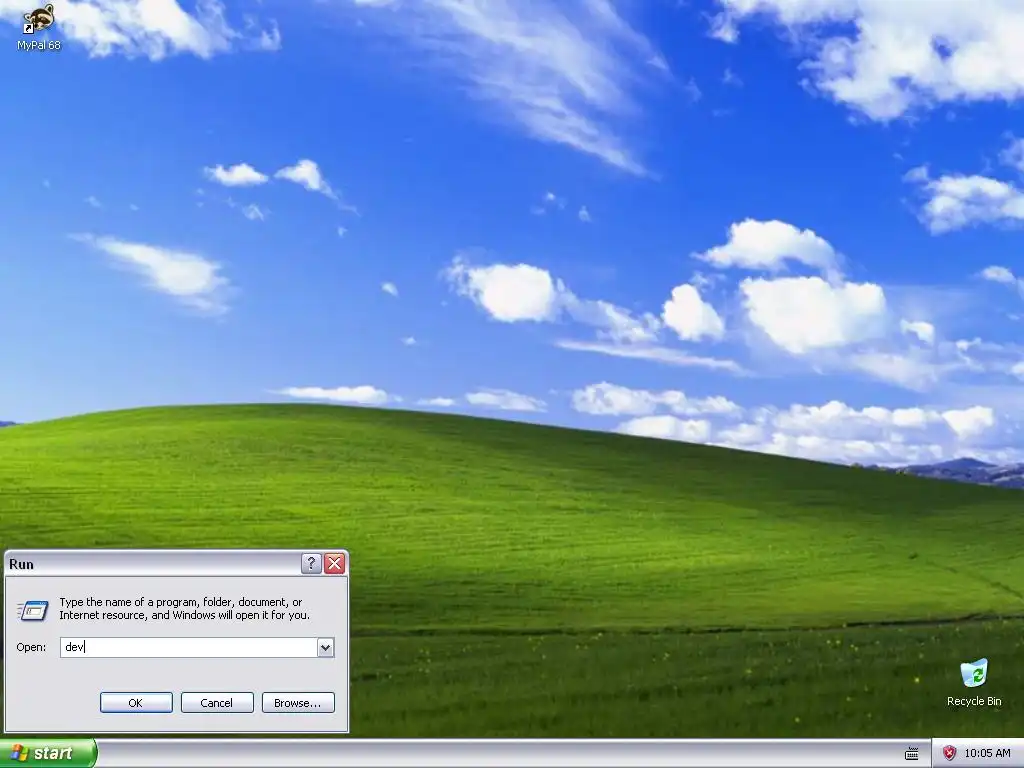The width and height of the screenshot is (1024, 768).
Task: Click the 10:05 AM taskbar clock
Action: point(987,754)
